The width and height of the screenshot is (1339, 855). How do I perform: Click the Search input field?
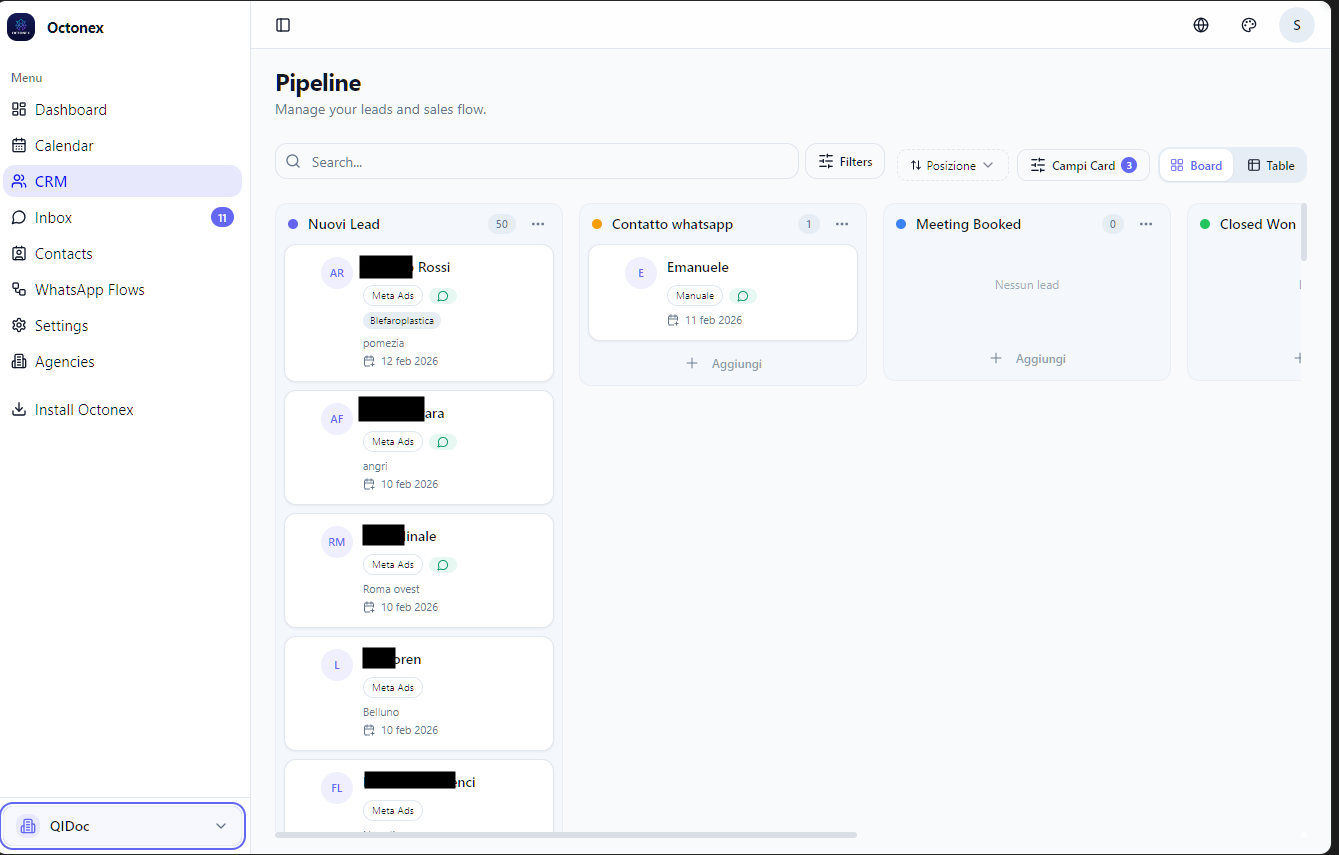coord(536,160)
